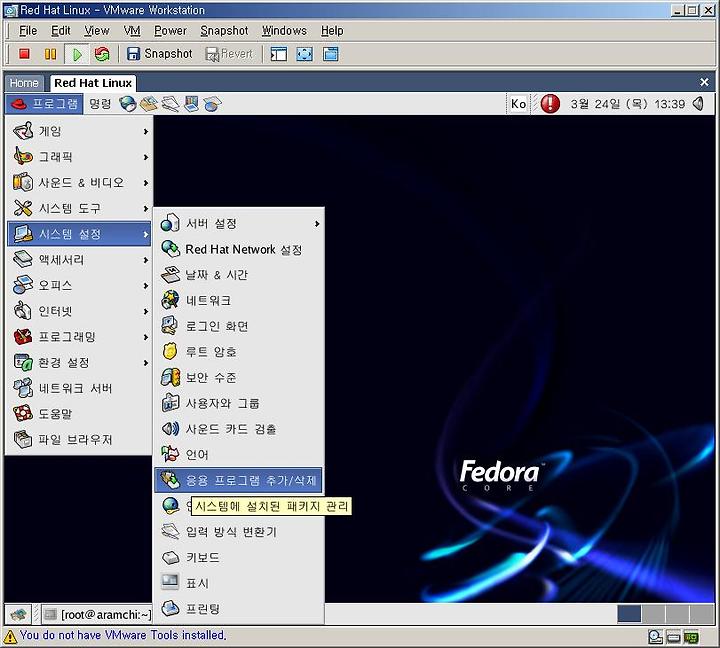Click the volume speaker icon

click(698, 104)
